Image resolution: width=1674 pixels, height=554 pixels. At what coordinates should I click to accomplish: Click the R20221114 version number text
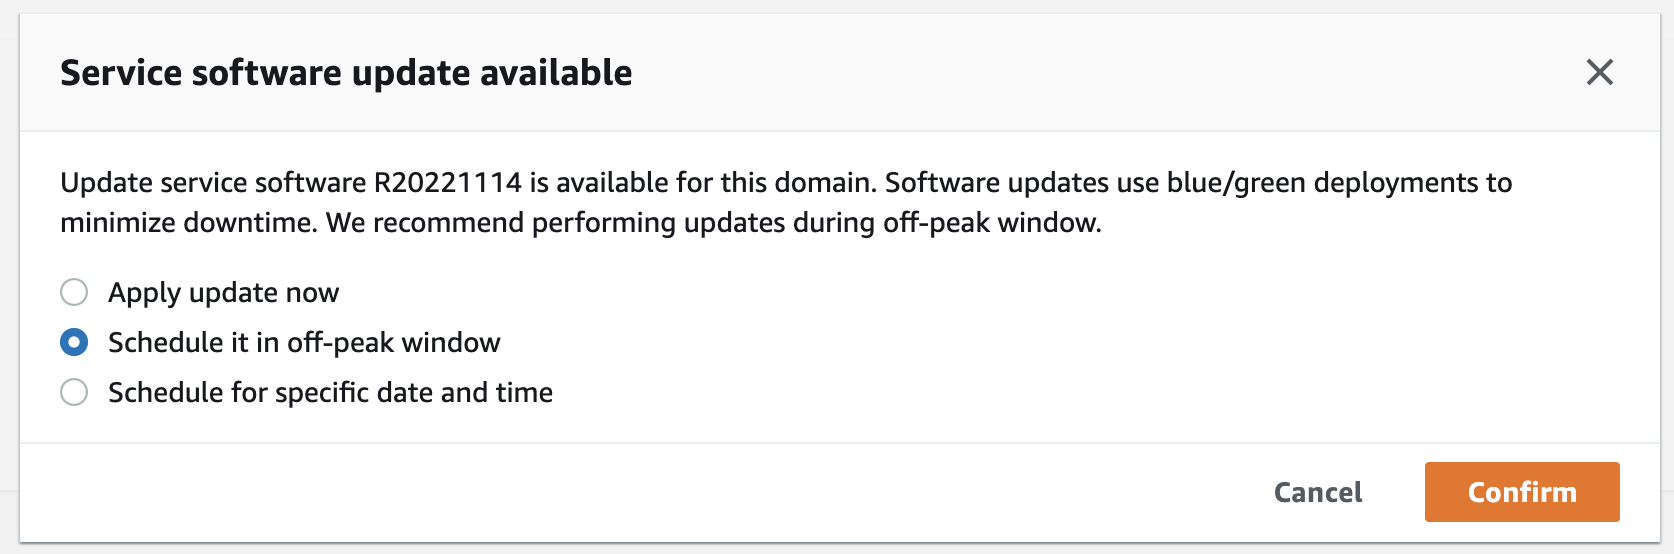tap(447, 182)
